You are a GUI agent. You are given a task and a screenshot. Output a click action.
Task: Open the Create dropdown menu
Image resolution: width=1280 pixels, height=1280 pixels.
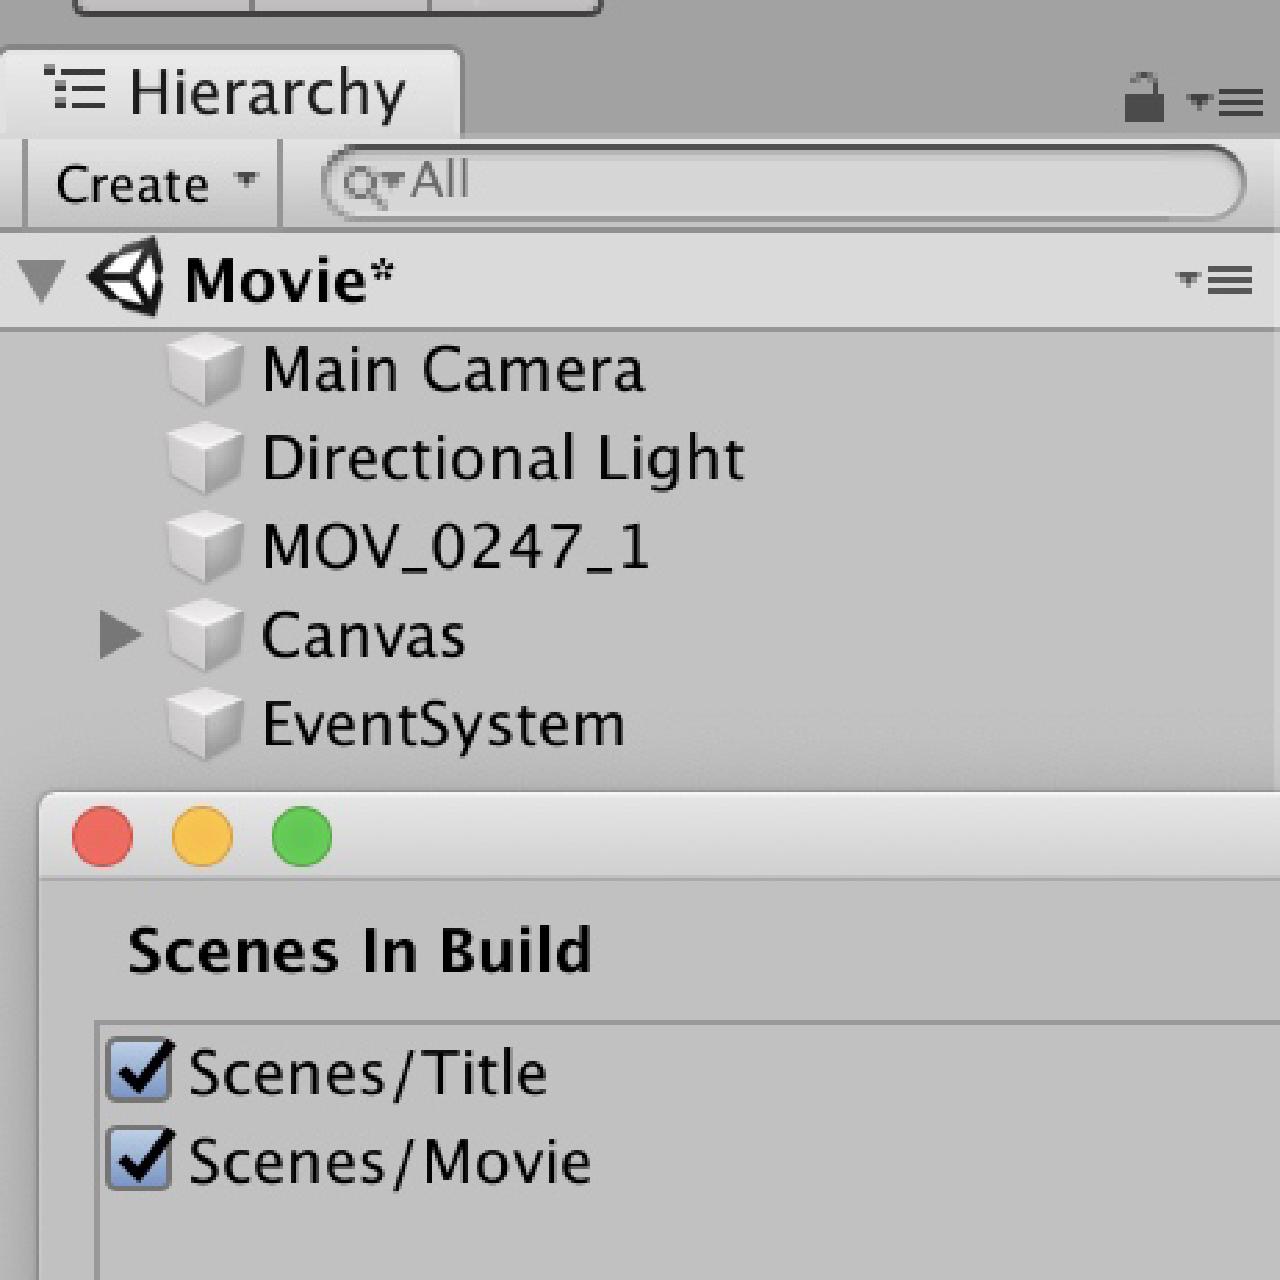click(153, 185)
